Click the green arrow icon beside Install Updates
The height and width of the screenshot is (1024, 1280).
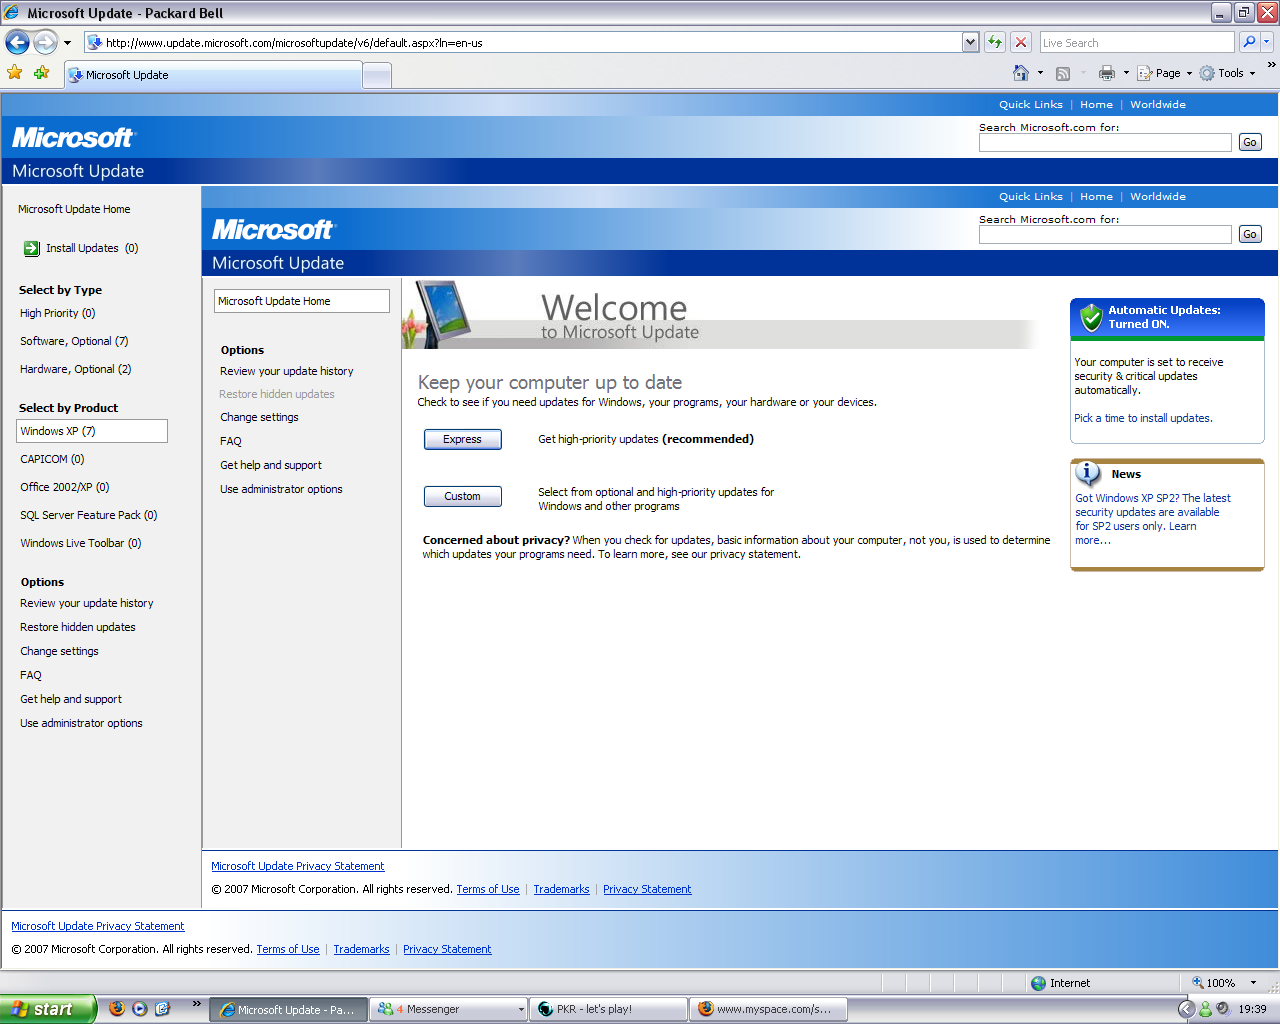pos(32,249)
